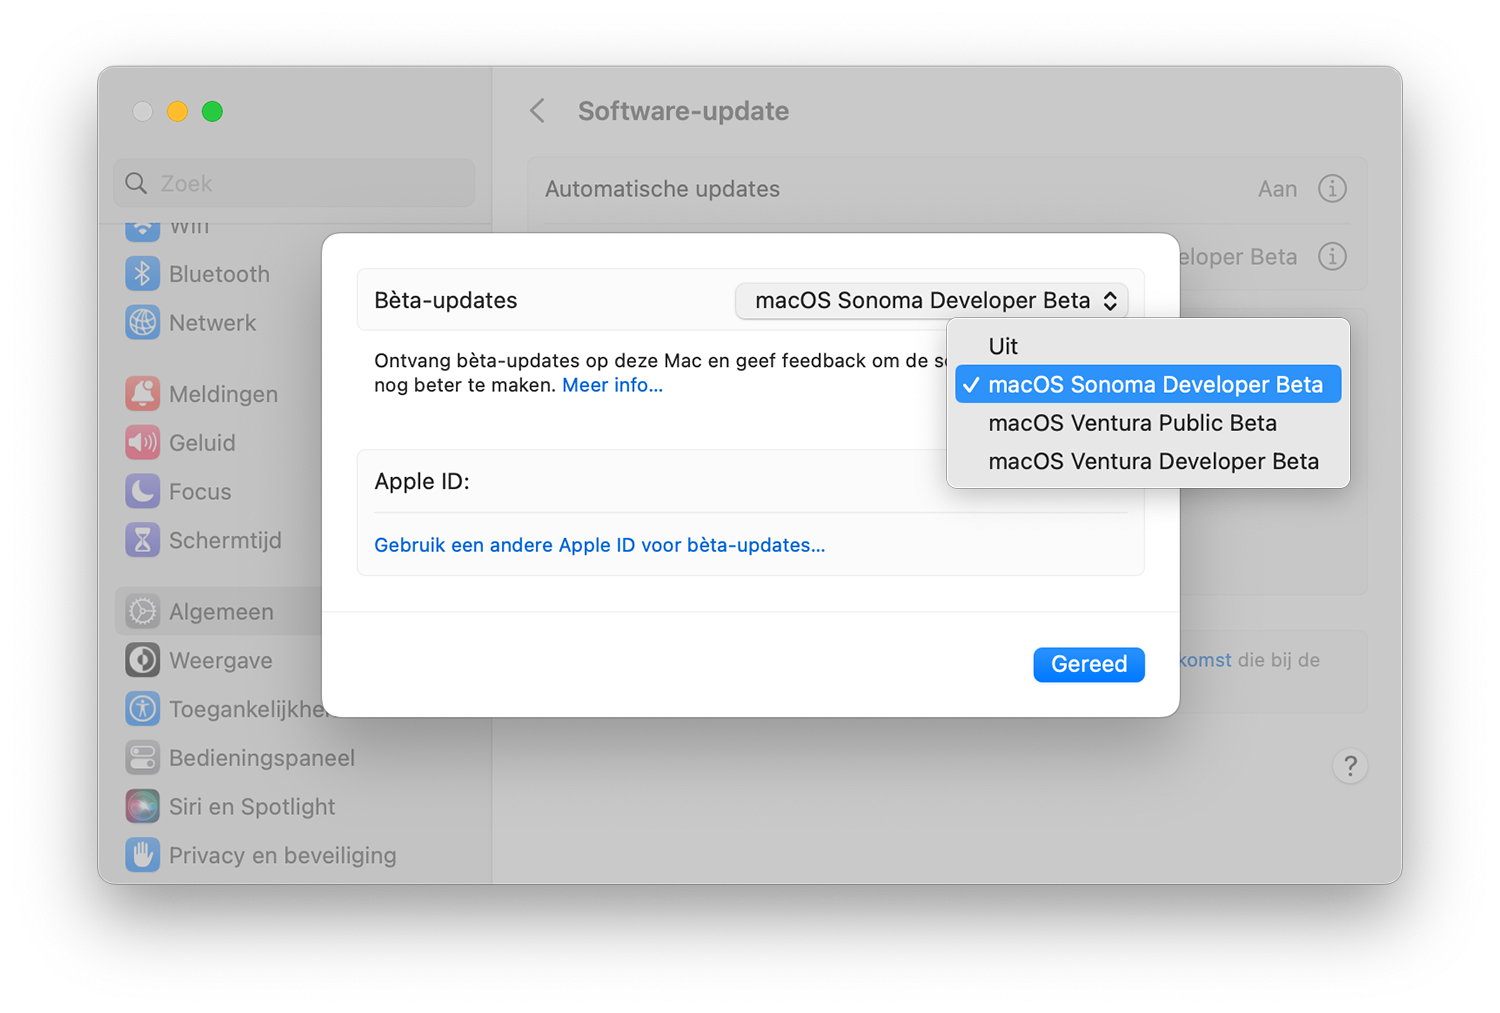Pick macOS Ventura Public Beta

tap(1148, 423)
